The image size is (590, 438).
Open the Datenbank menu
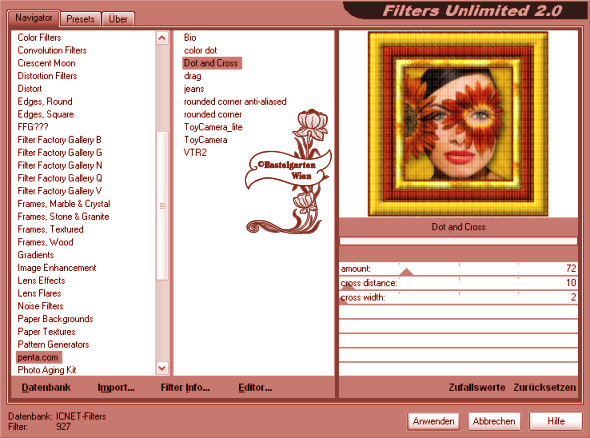click(x=46, y=388)
